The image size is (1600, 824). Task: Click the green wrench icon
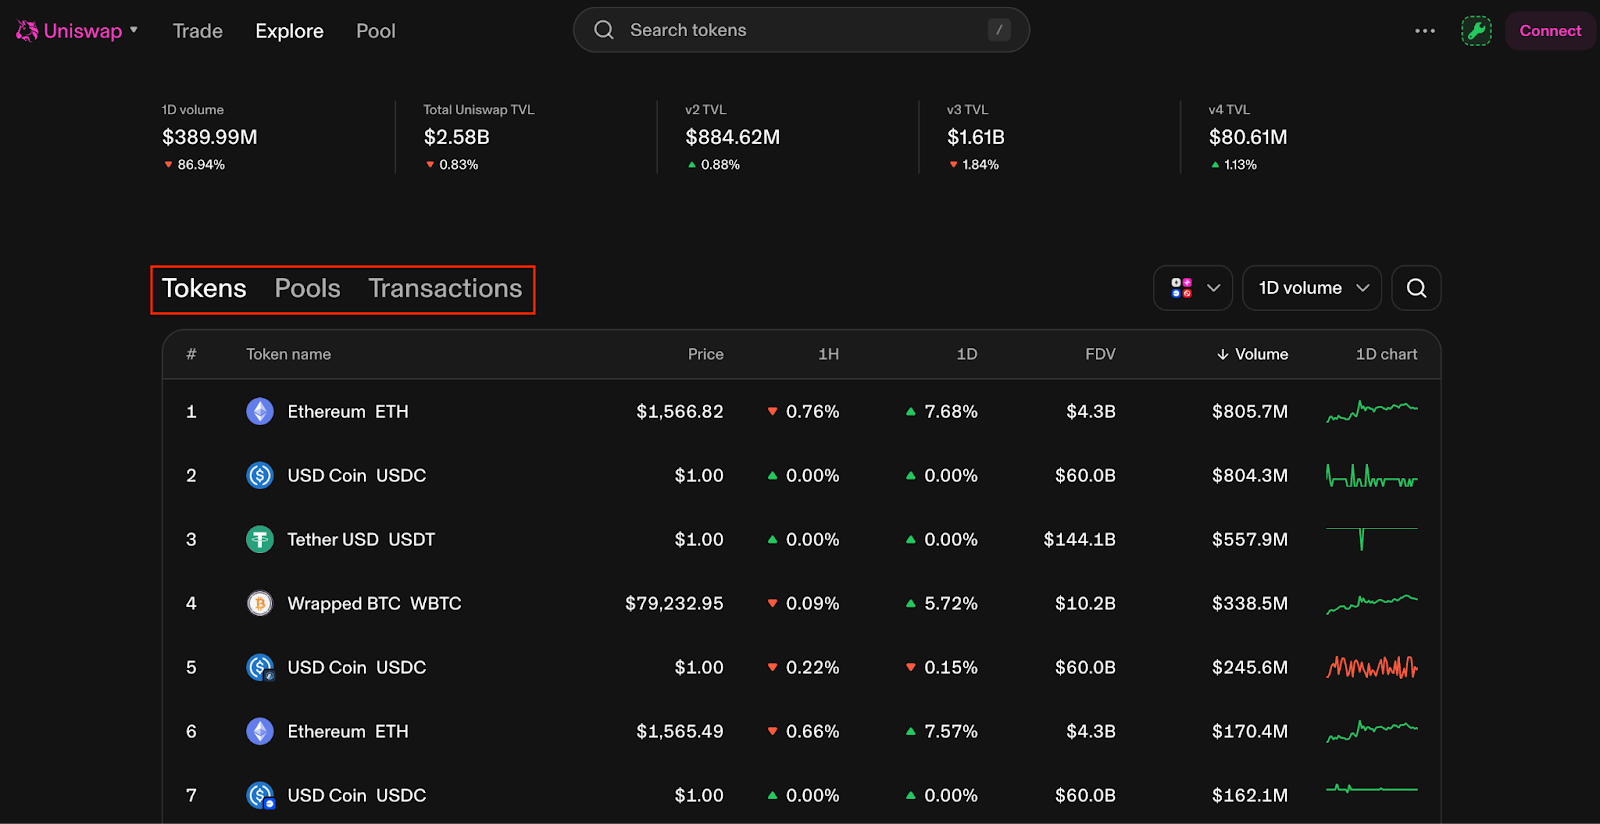tap(1476, 31)
